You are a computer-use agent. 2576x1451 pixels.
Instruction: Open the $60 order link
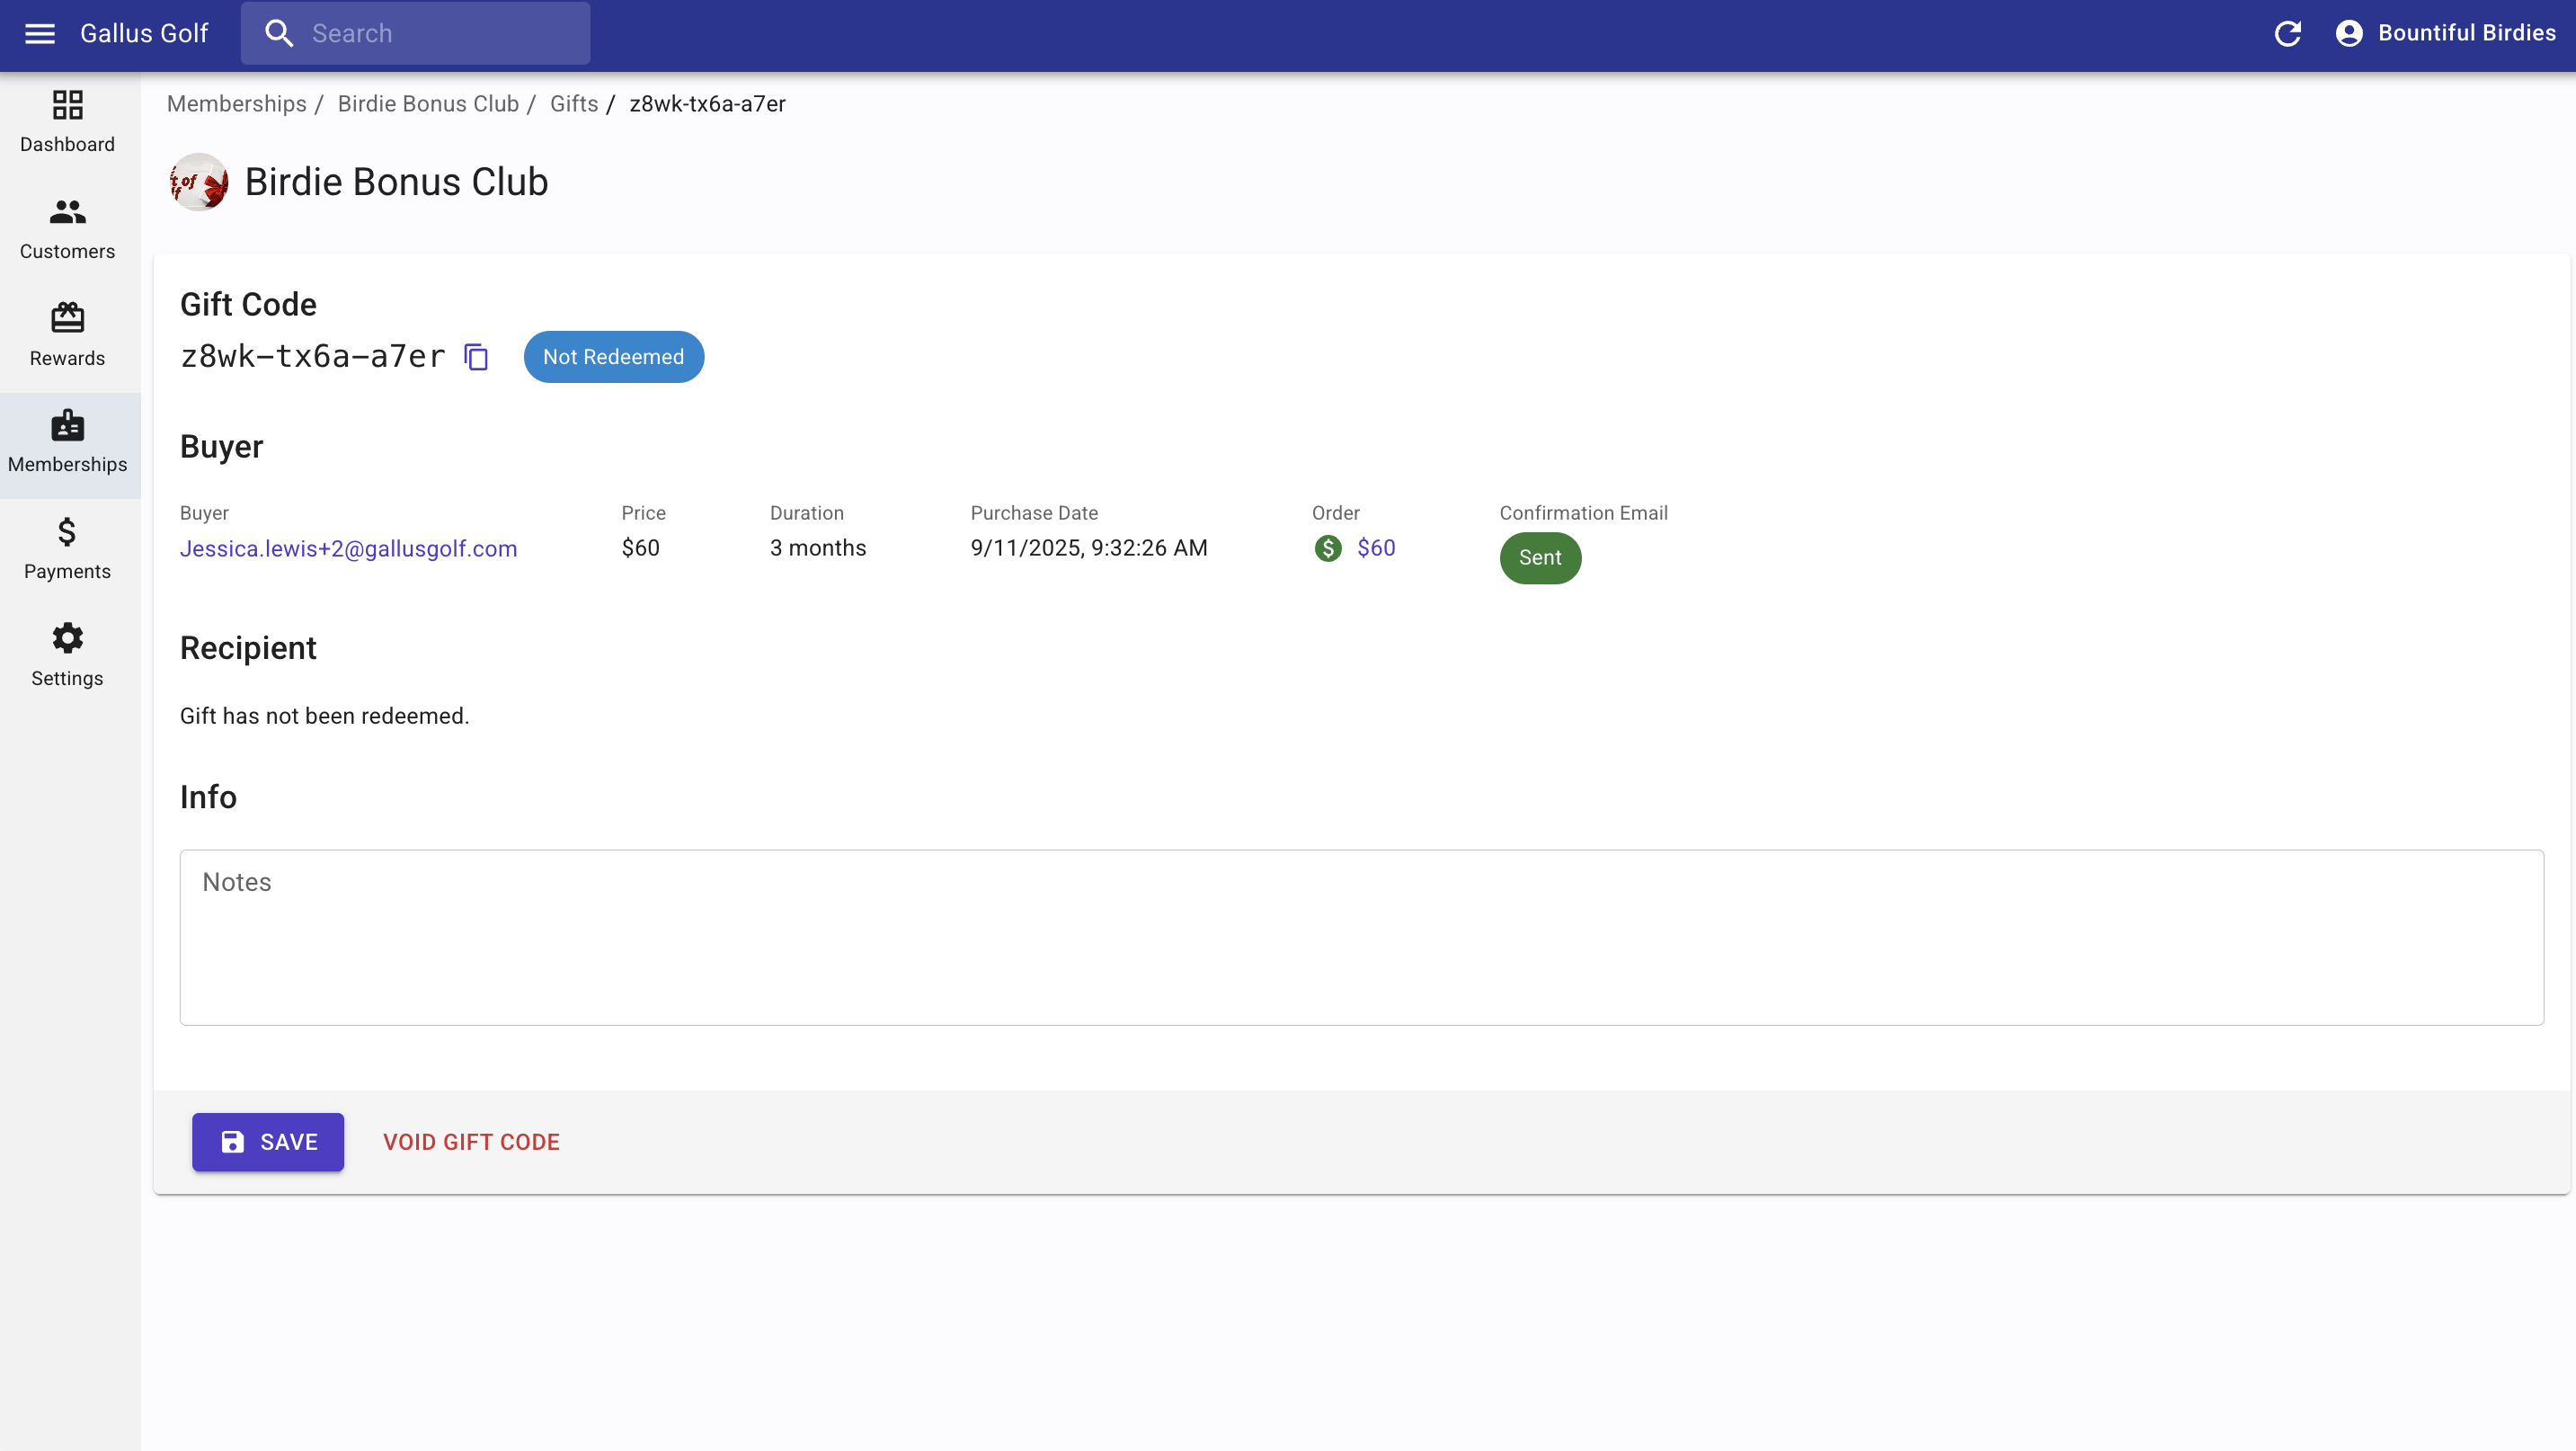tap(1375, 548)
